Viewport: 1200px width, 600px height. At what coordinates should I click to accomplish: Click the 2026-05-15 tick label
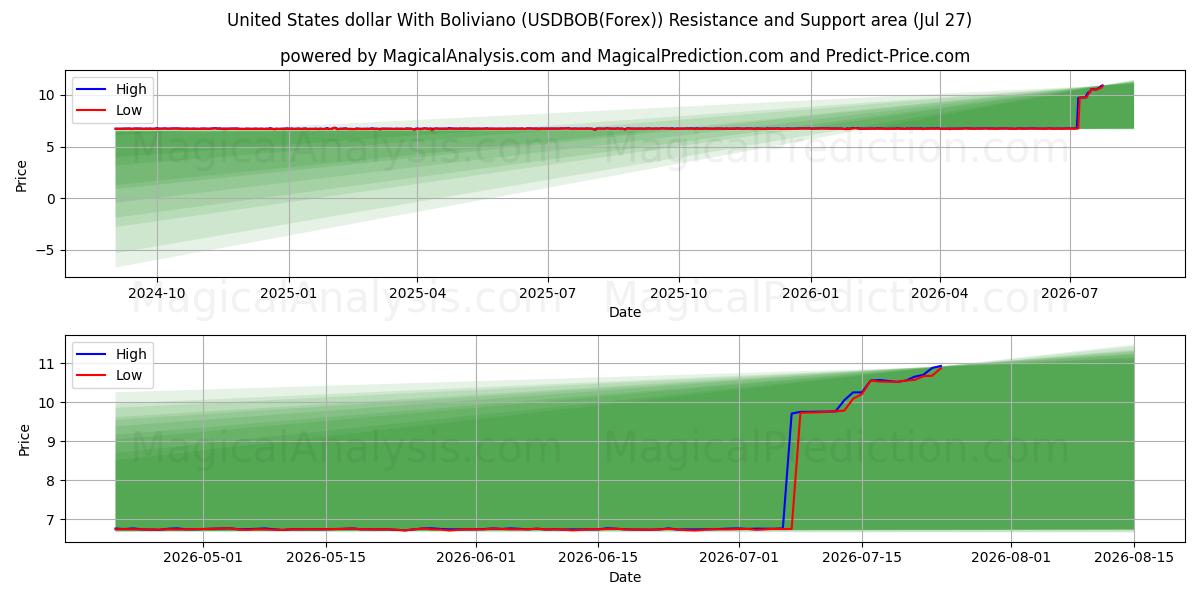click(326, 559)
